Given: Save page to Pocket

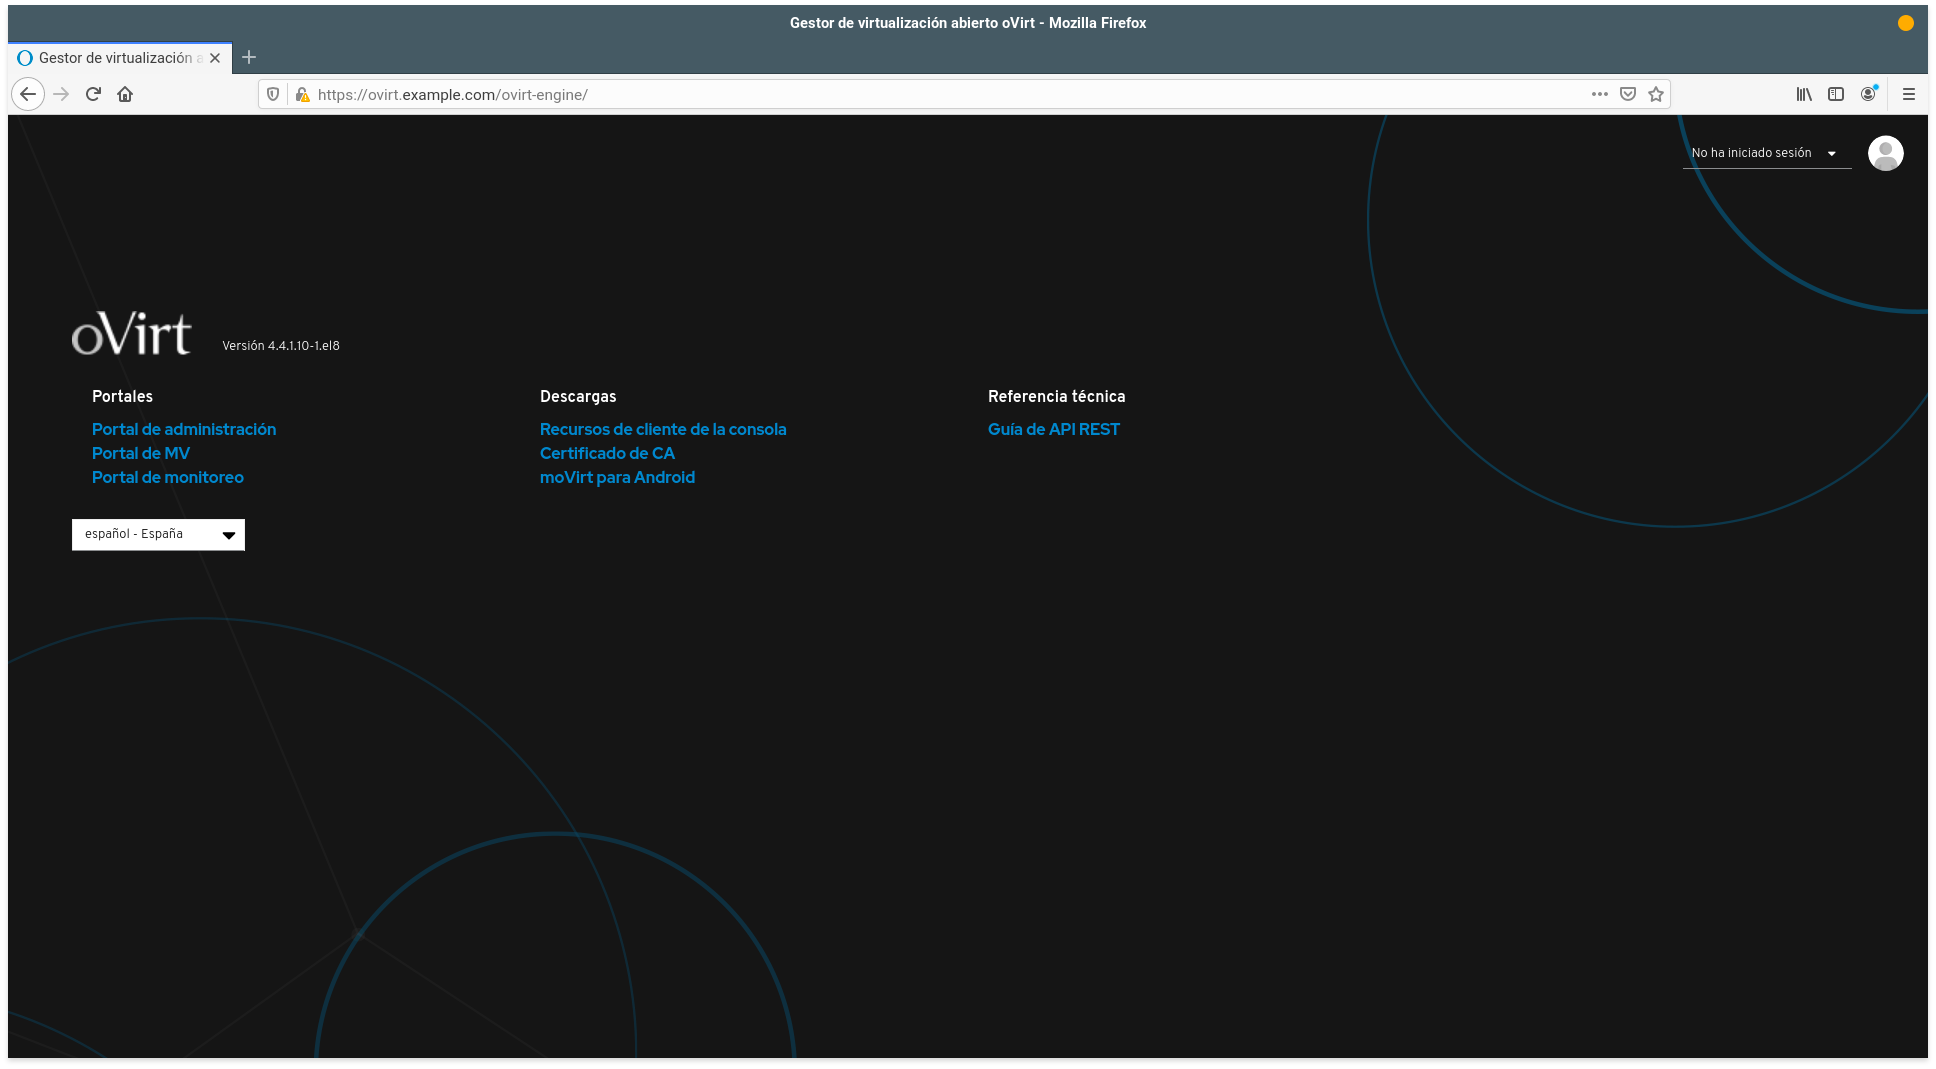Looking at the screenshot, I should [1628, 94].
